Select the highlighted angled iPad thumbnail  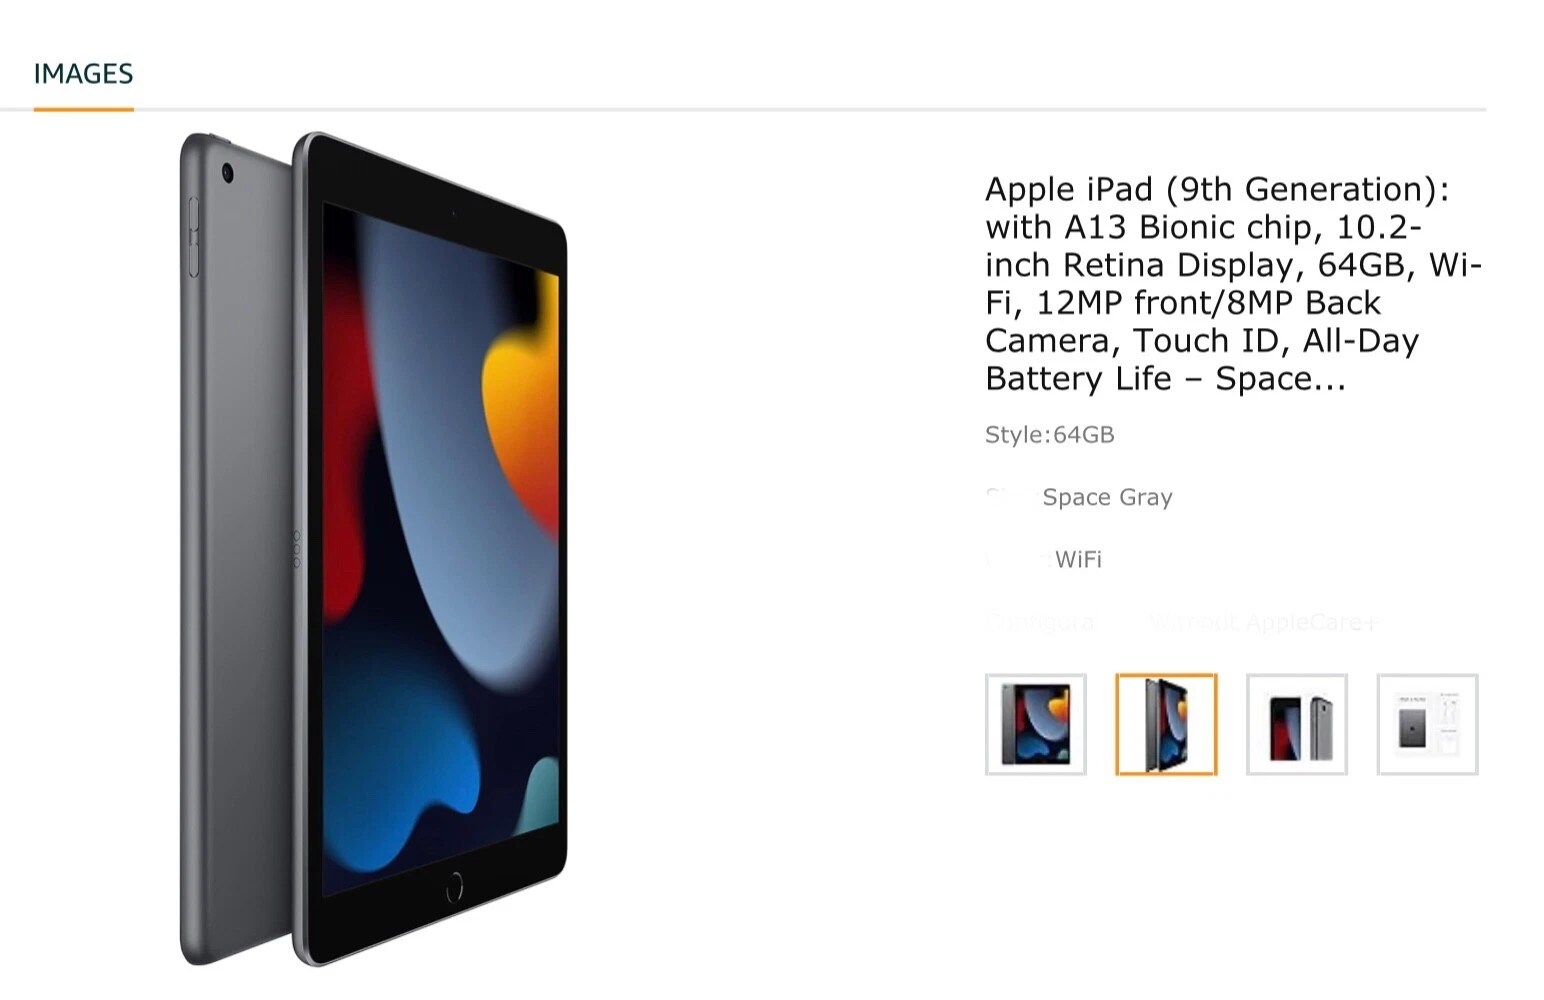[x=1166, y=724]
